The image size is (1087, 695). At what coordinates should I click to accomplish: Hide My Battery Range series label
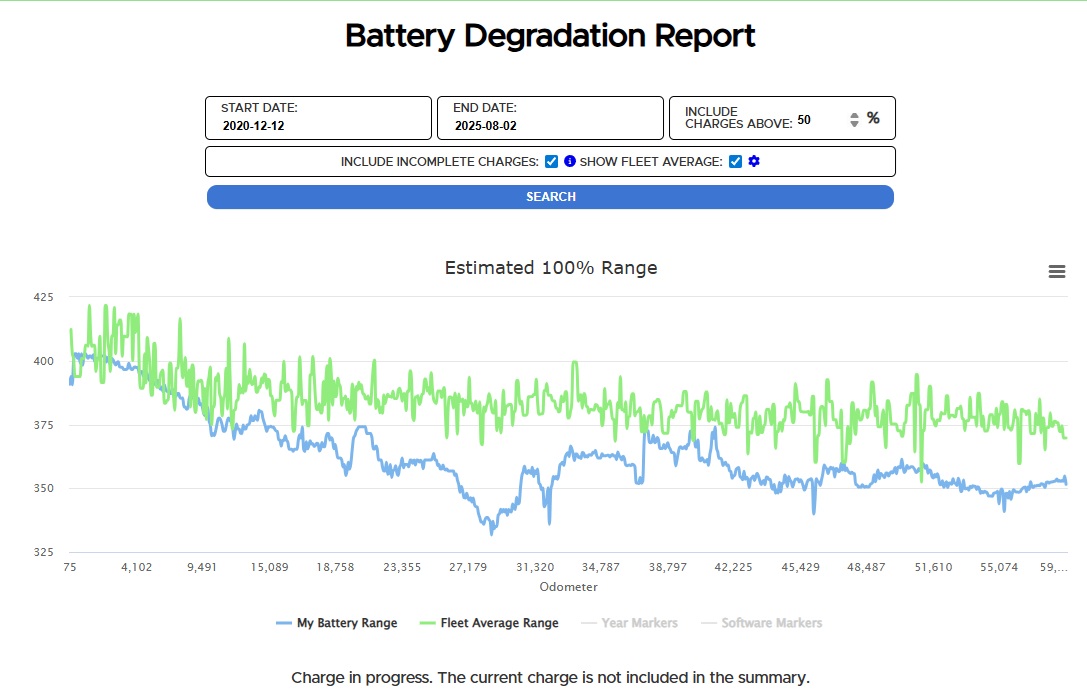[x=346, y=623]
